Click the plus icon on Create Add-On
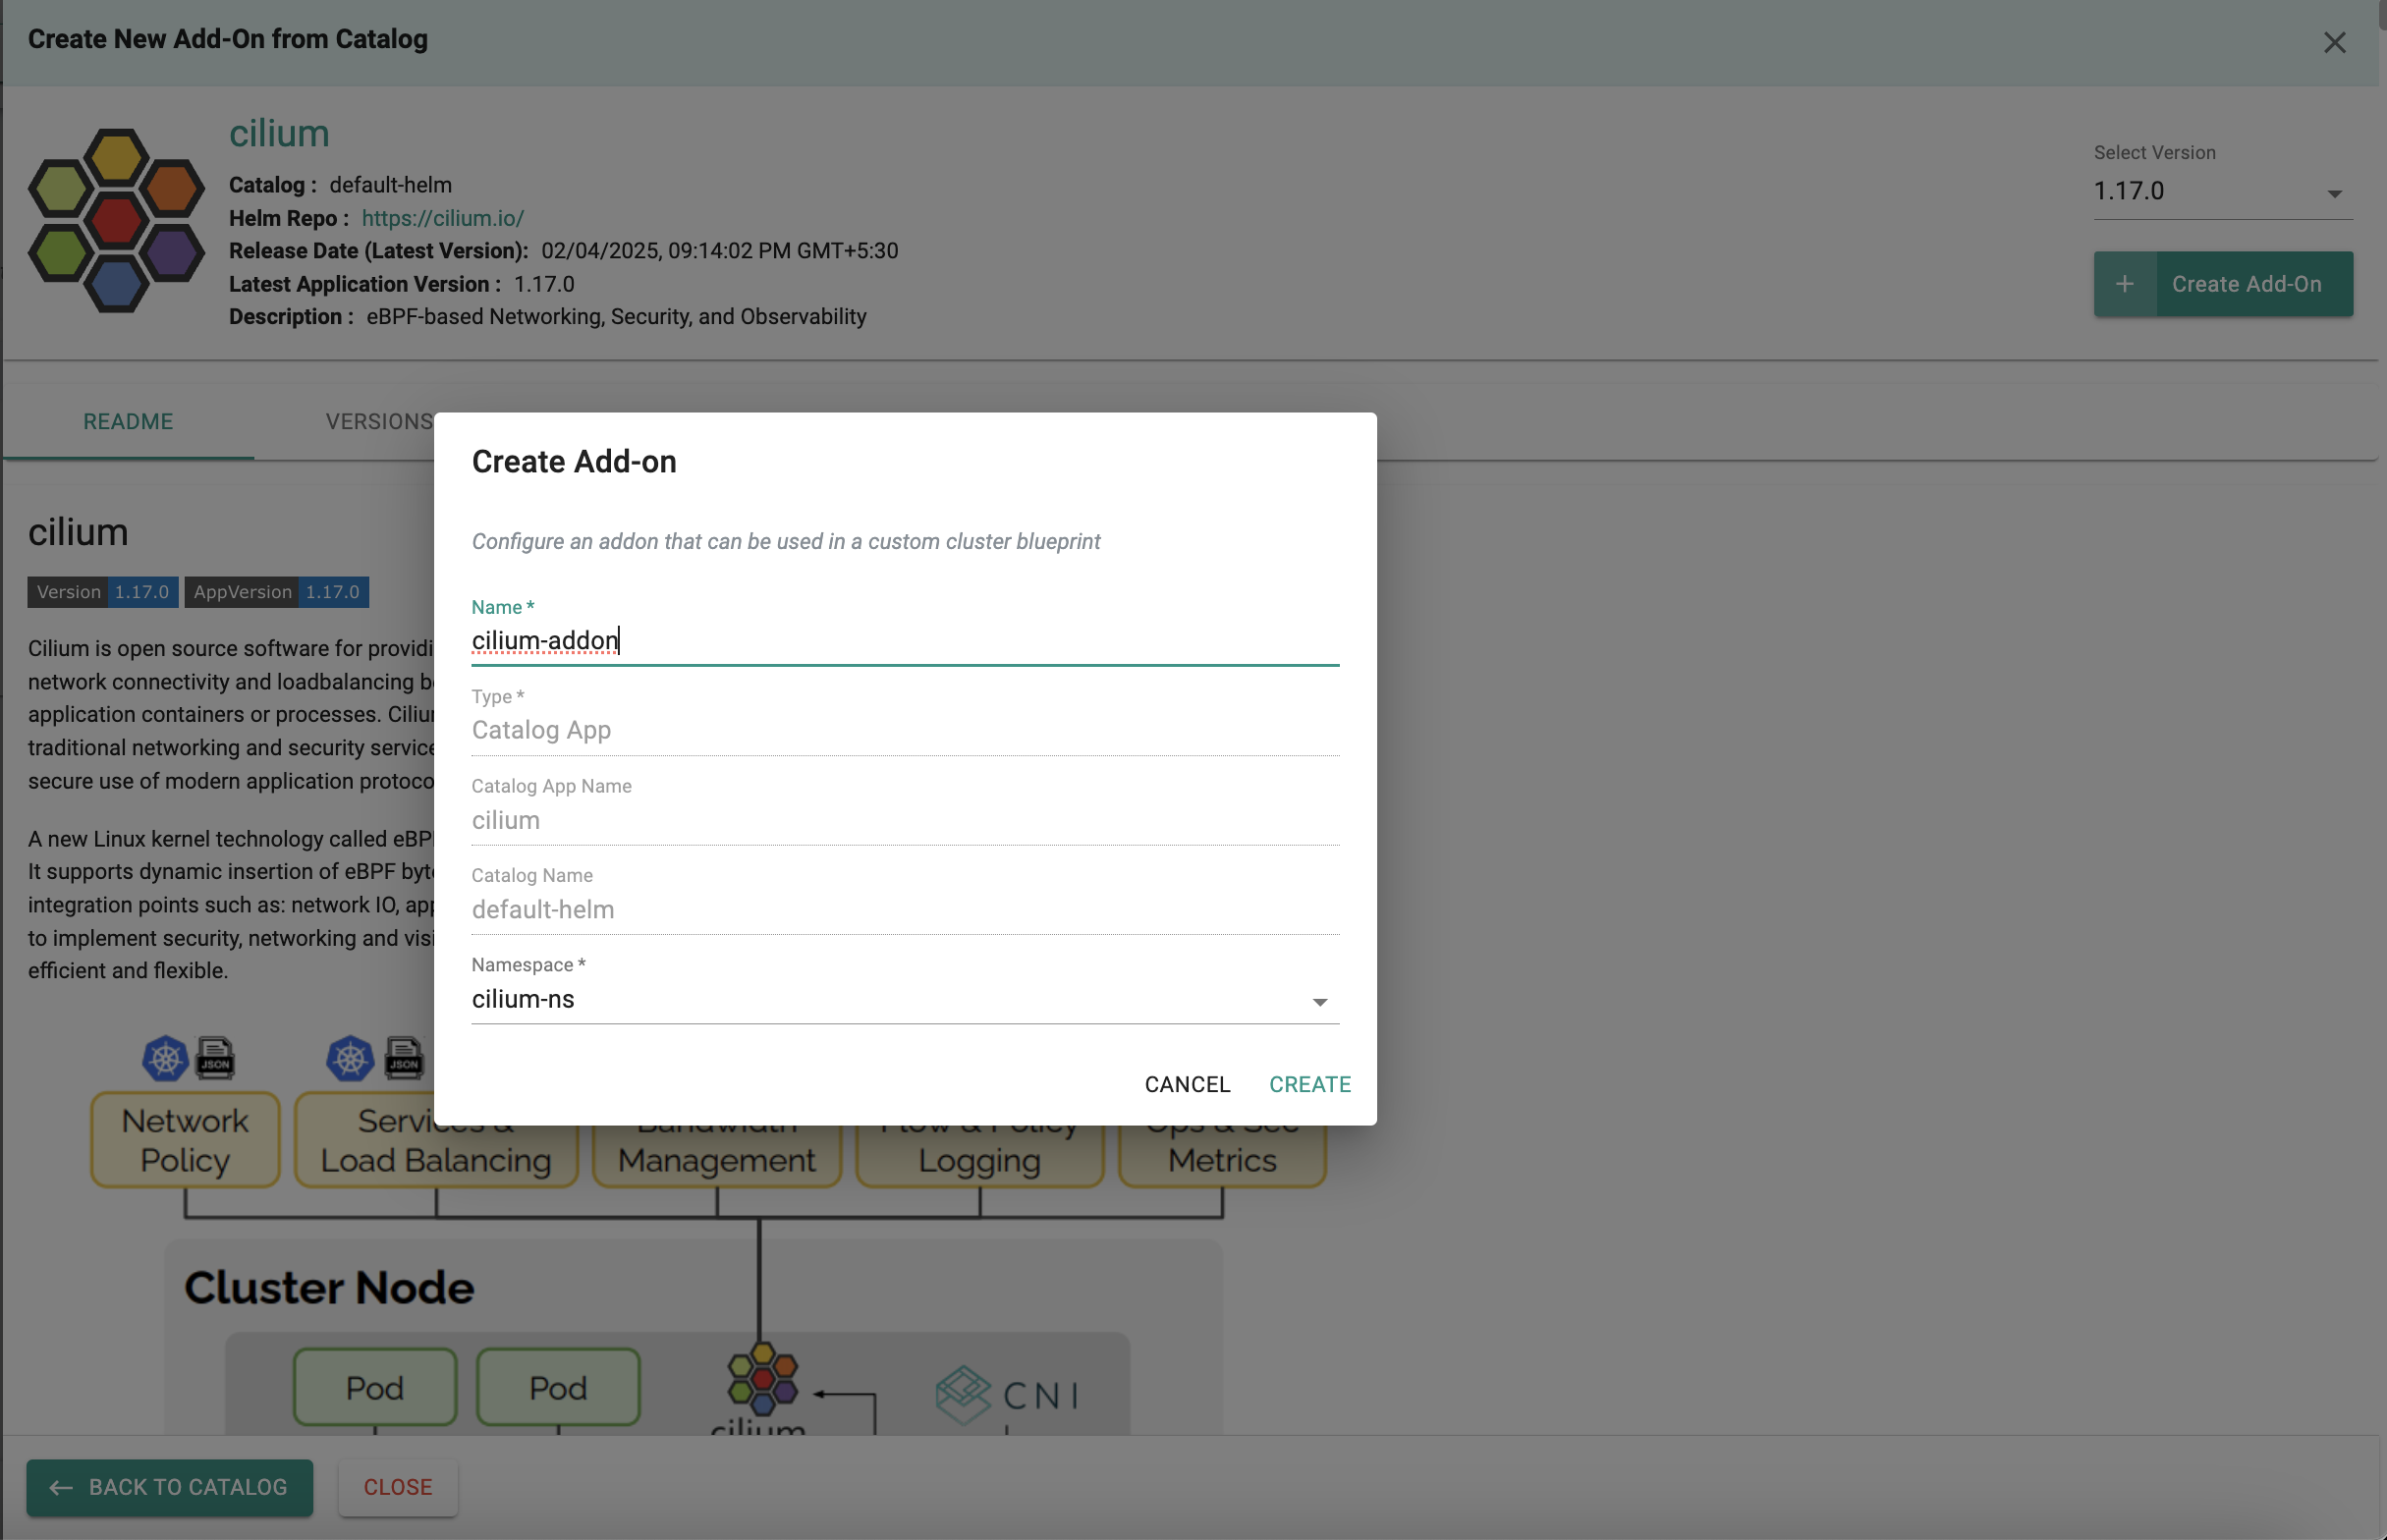 point(2124,284)
